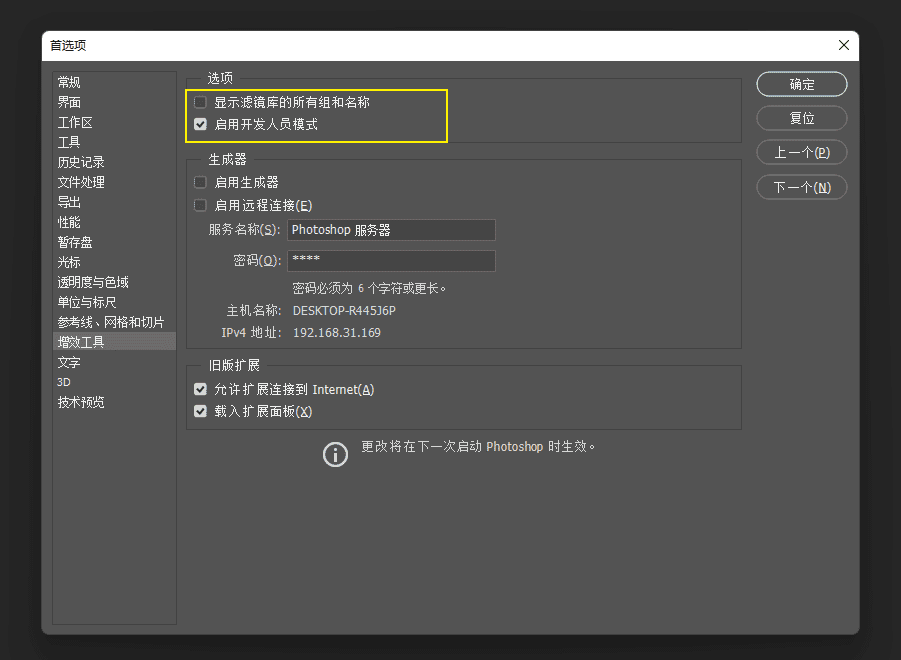
Task: Enable 启用生成器 under 生成器 section
Action: point(200,181)
